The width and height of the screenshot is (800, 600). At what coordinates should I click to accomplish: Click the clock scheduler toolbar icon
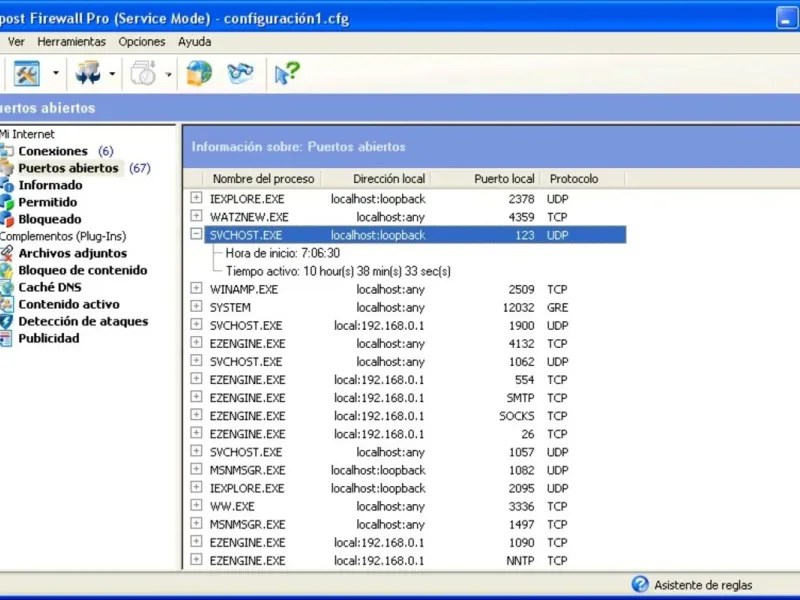tap(144, 74)
